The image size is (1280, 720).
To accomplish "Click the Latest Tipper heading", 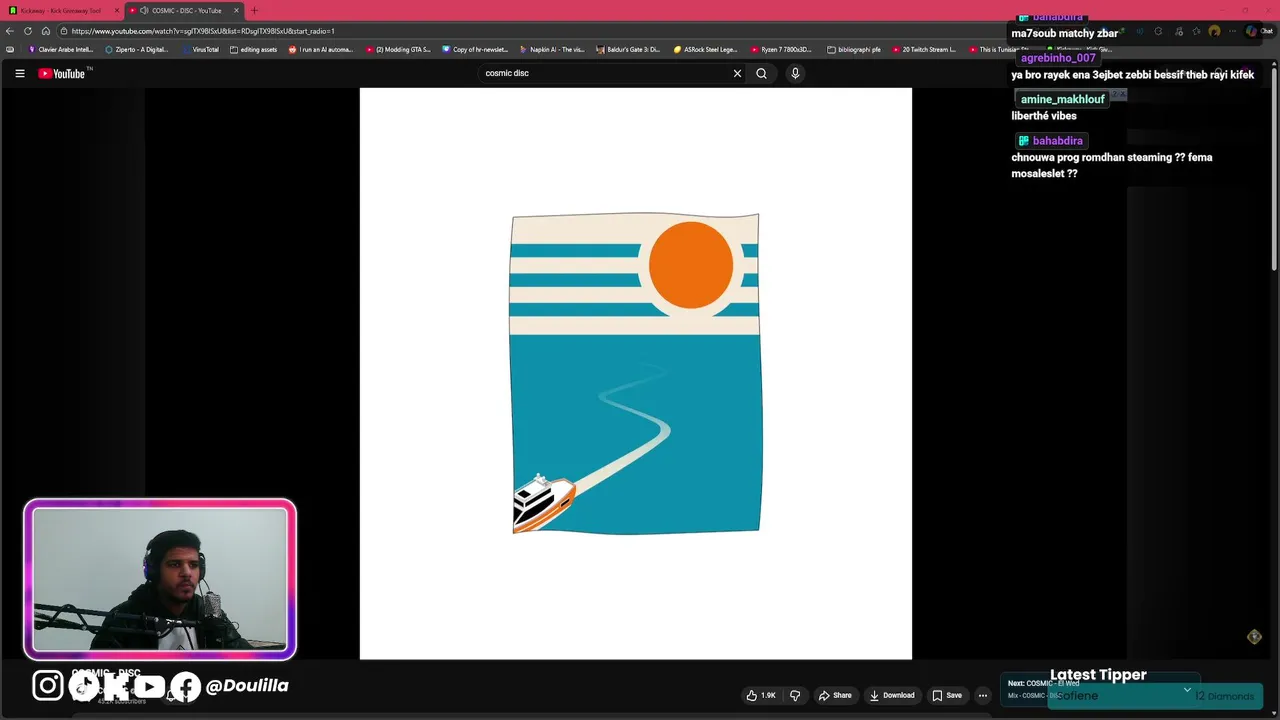I will click(1098, 675).
